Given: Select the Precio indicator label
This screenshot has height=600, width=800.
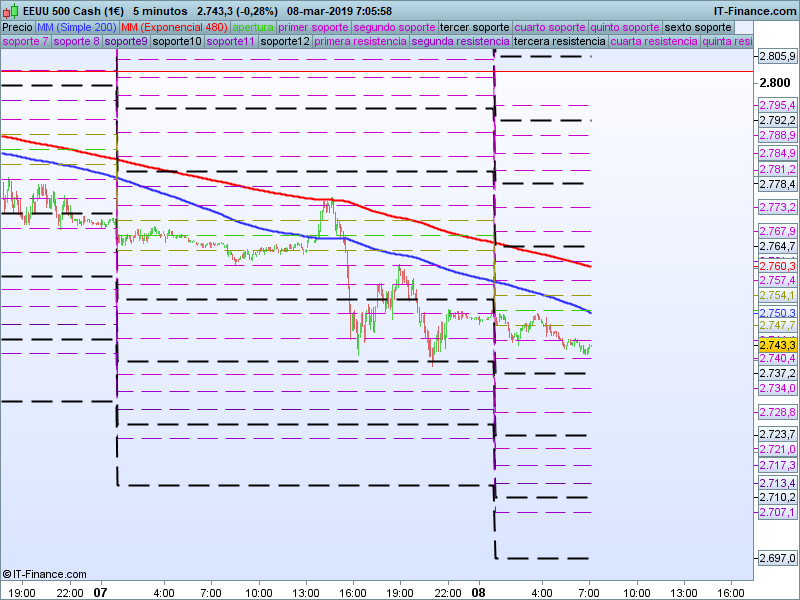Looking at the screenshot, I should pyautogui.click(x=18, y=28).
